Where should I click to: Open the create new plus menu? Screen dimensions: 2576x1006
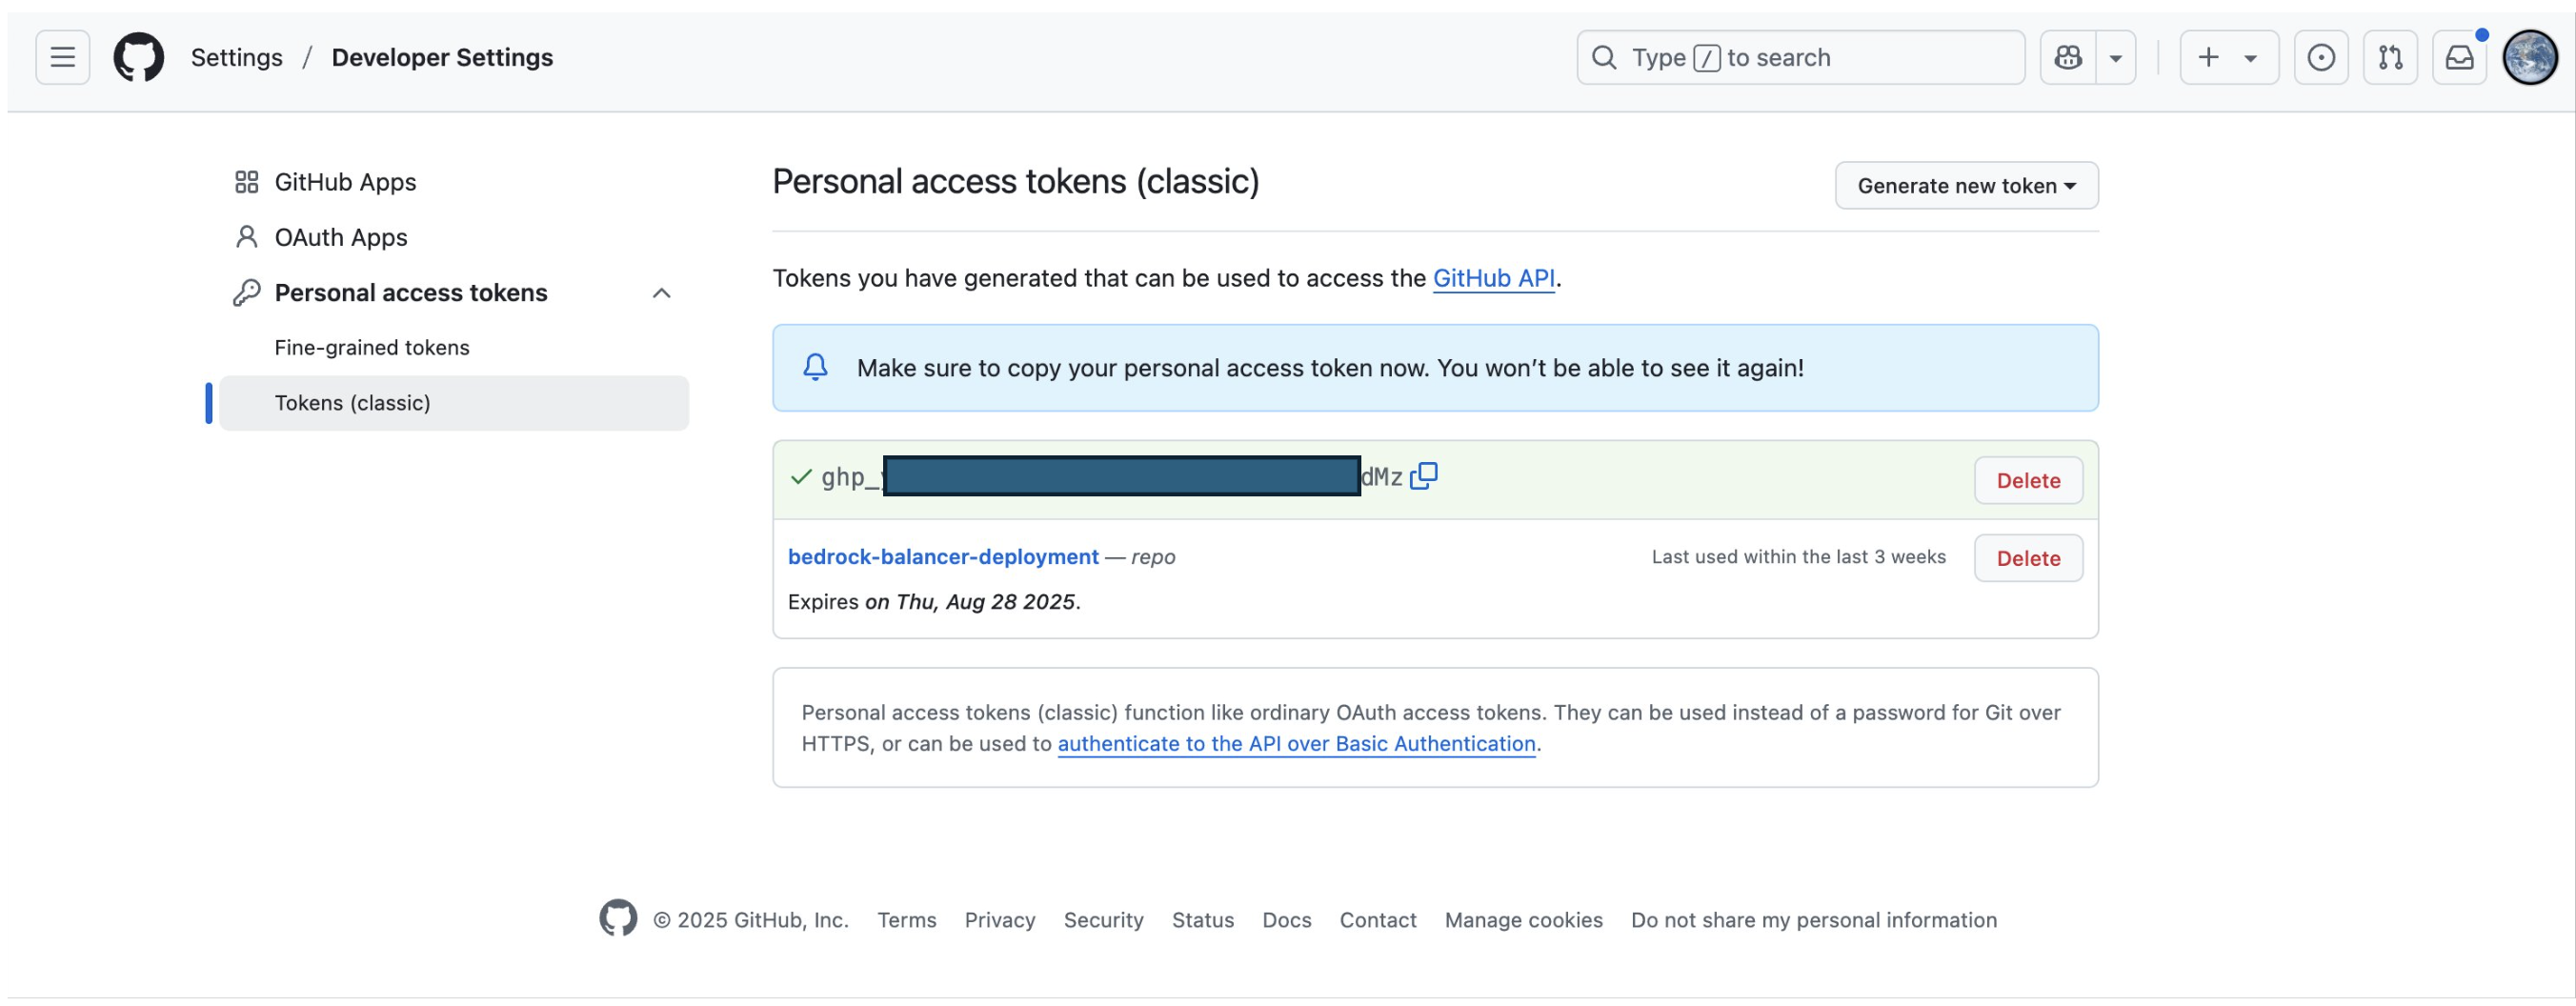2228,57
